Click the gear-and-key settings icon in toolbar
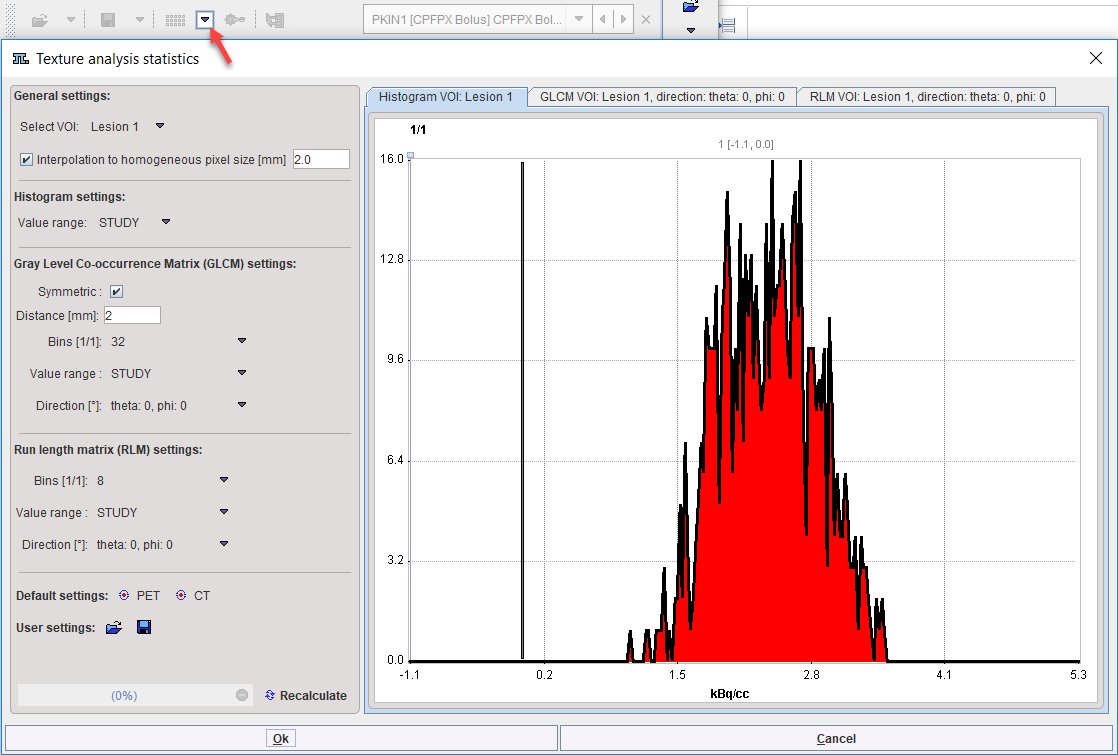Screen dimensions: 1118x755 tap(235, 20)
